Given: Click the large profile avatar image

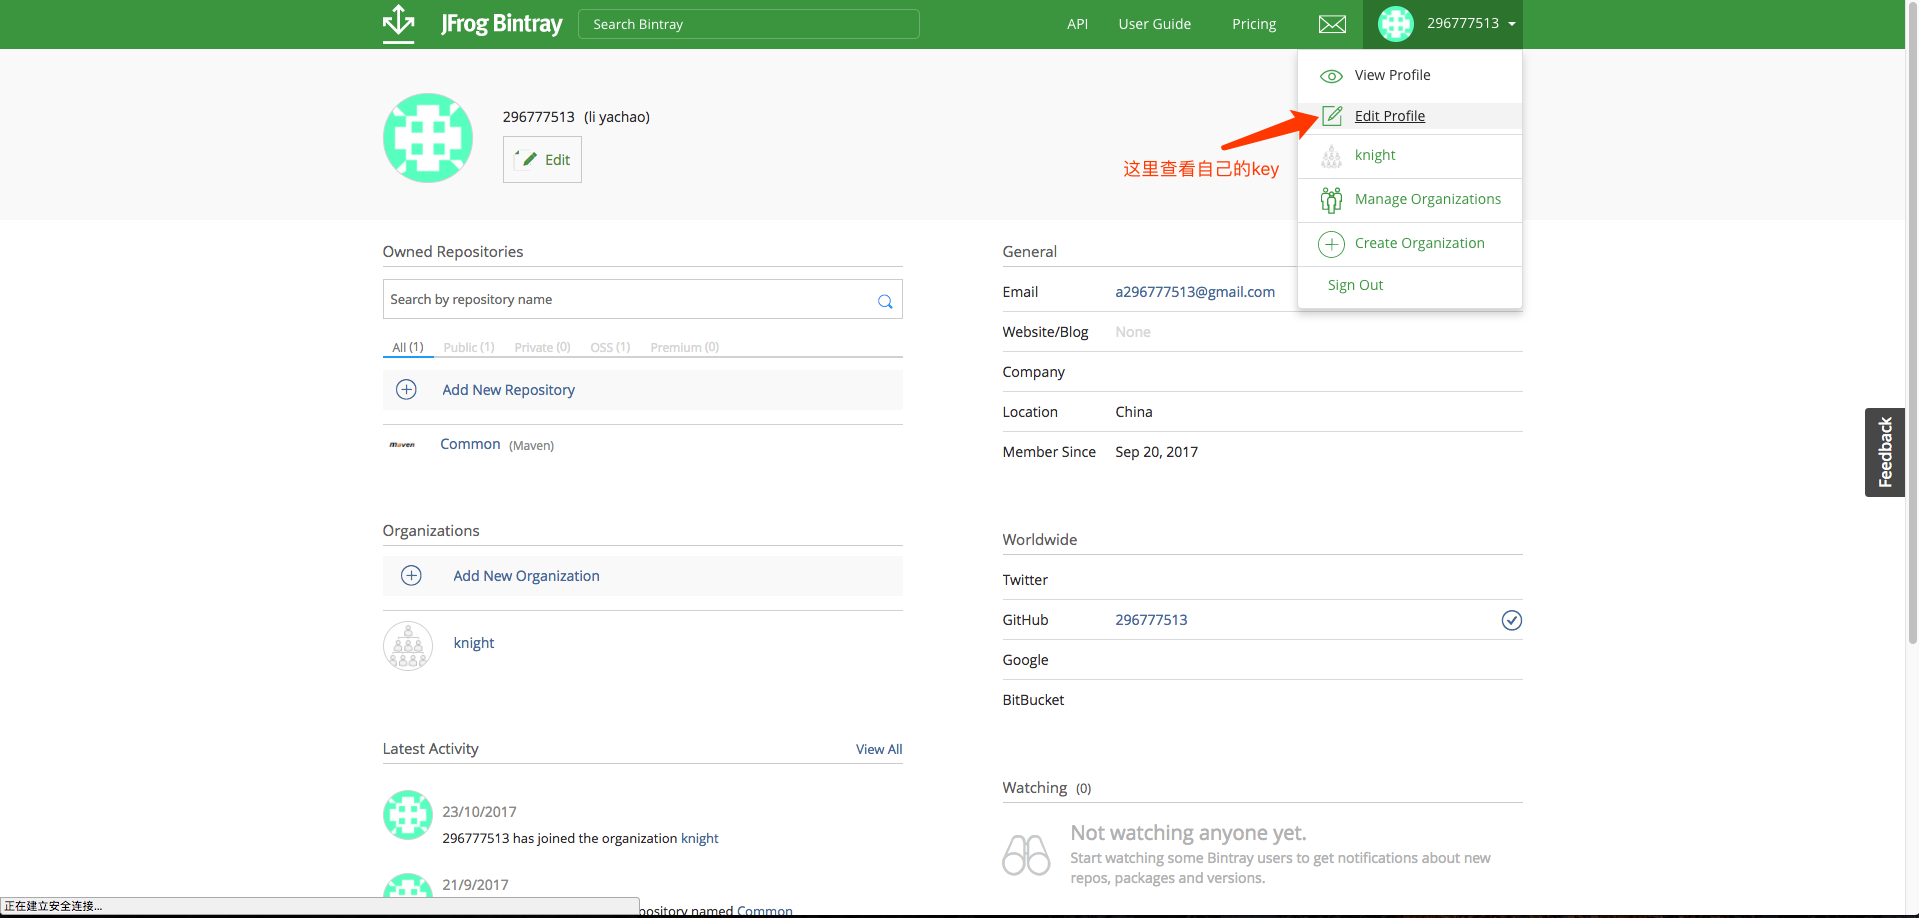Looking at the screenshot, I should (x=428, y=138).
